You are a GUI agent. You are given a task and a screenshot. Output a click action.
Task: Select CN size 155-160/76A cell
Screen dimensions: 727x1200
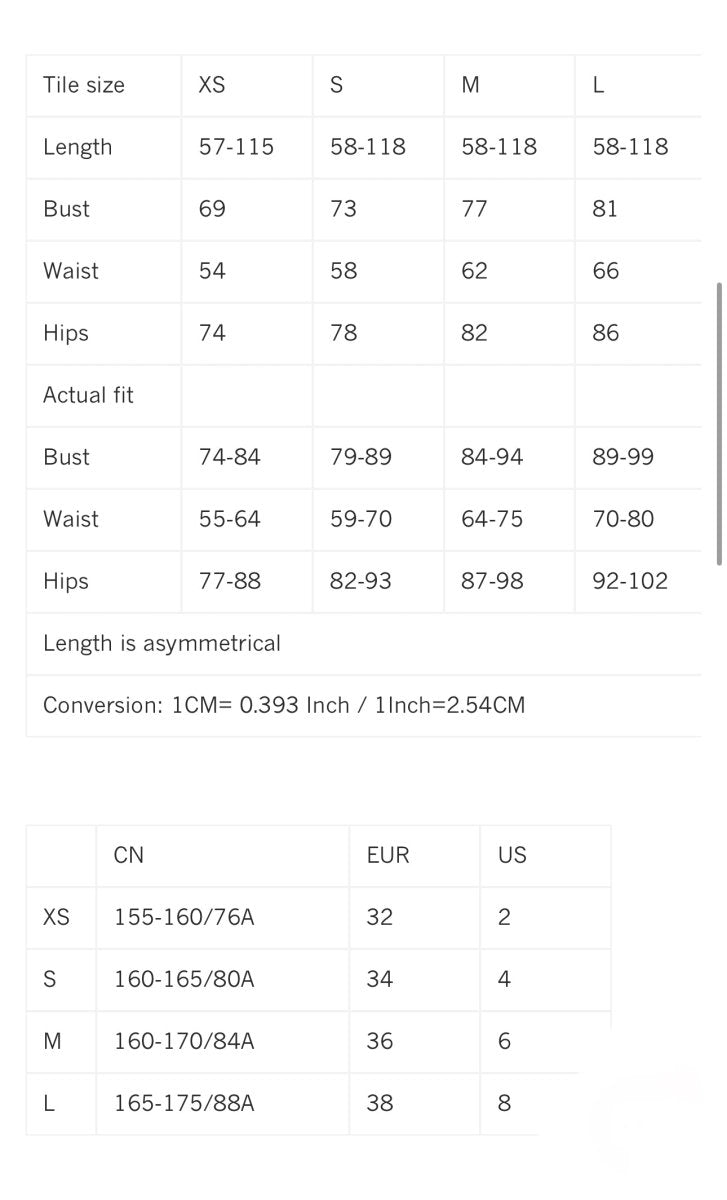pyautogui.click(x=184, y=917)
